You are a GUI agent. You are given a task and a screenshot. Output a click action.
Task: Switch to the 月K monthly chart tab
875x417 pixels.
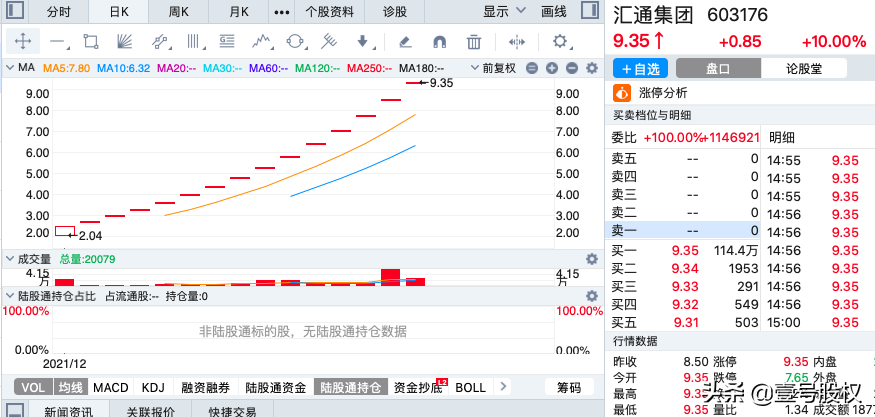[x=239, y=11]
